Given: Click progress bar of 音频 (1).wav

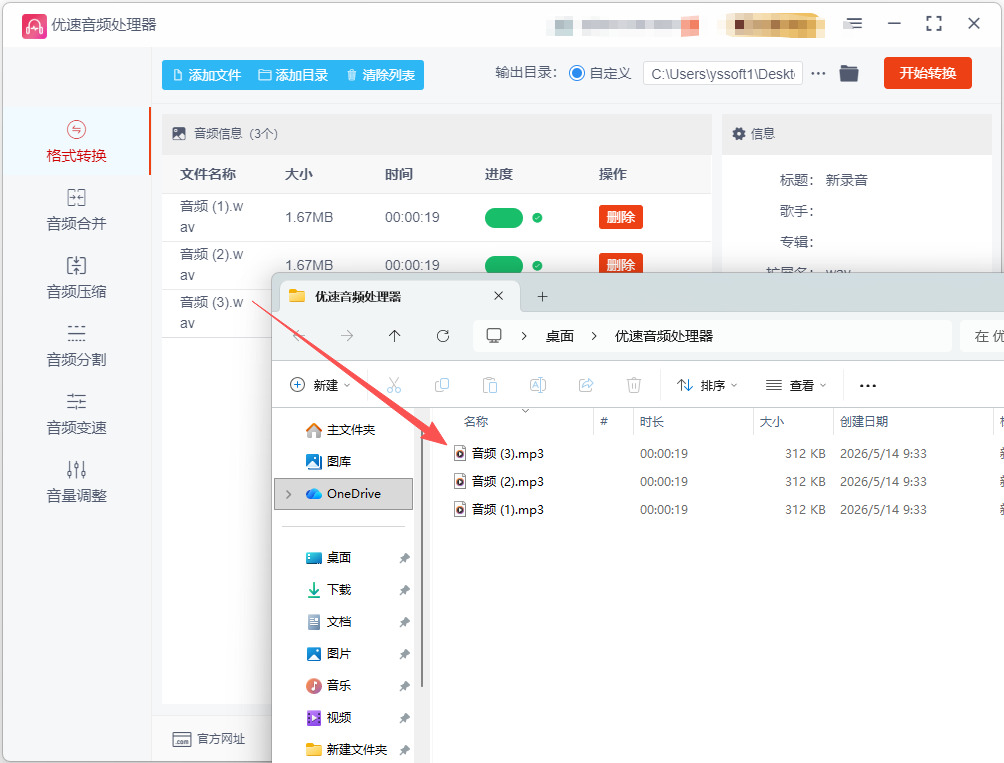Looking at the screenshot, I should click(504, 218).
